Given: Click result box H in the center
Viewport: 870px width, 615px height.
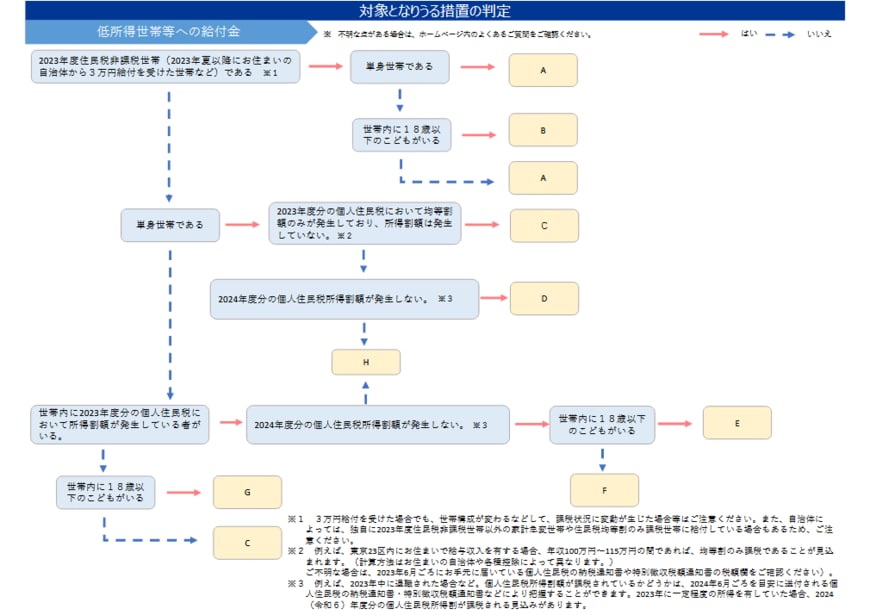Looking at the screenshot, I should [x=365, y=361].
